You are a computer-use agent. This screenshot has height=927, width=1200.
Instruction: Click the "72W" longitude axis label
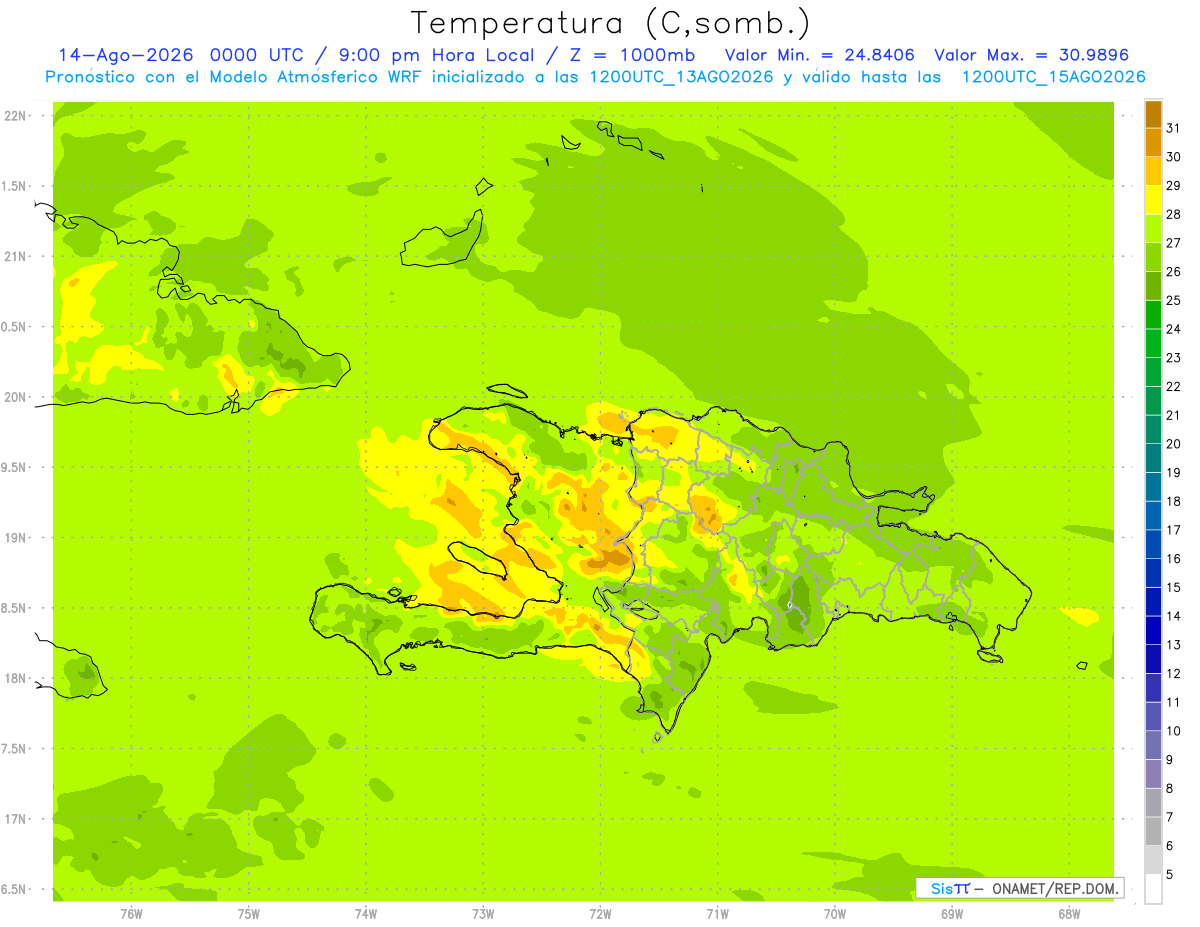[600, 914]
